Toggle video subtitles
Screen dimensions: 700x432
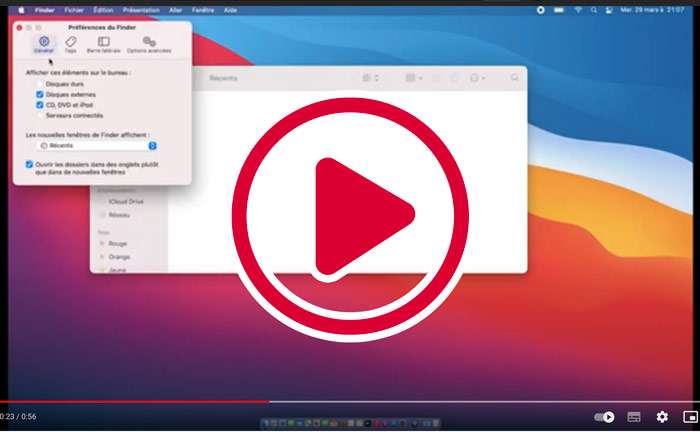634,417
